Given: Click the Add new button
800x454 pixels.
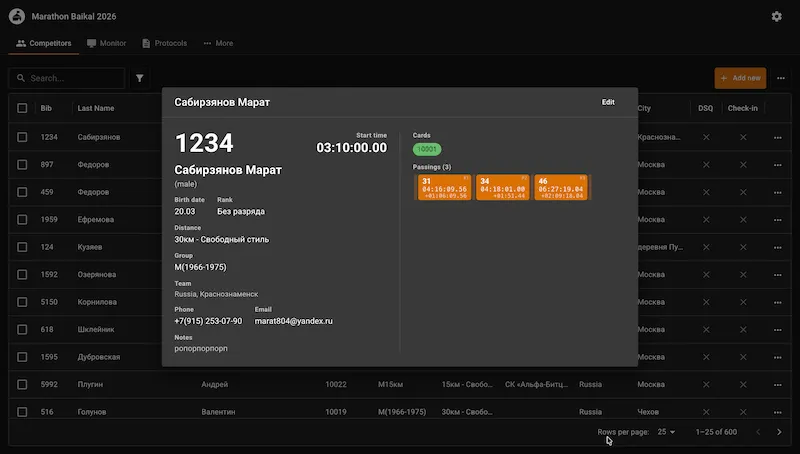Looking at the screenshot, I should (x=740, y=78).
